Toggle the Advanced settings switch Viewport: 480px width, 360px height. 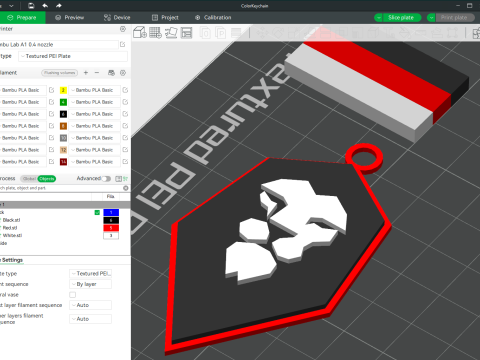click(106, 179)
